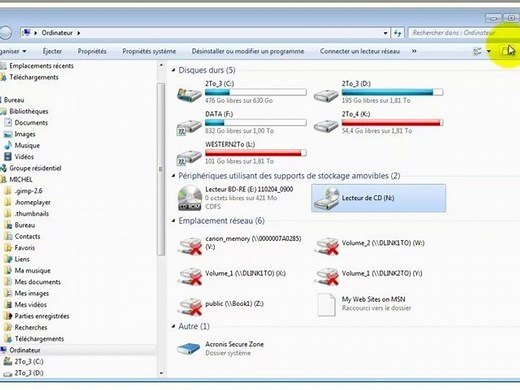Viewport: 520px width, 390px height.
Task: Click the search field Rechercher dans Ordinateur
Action: [463, 33]
